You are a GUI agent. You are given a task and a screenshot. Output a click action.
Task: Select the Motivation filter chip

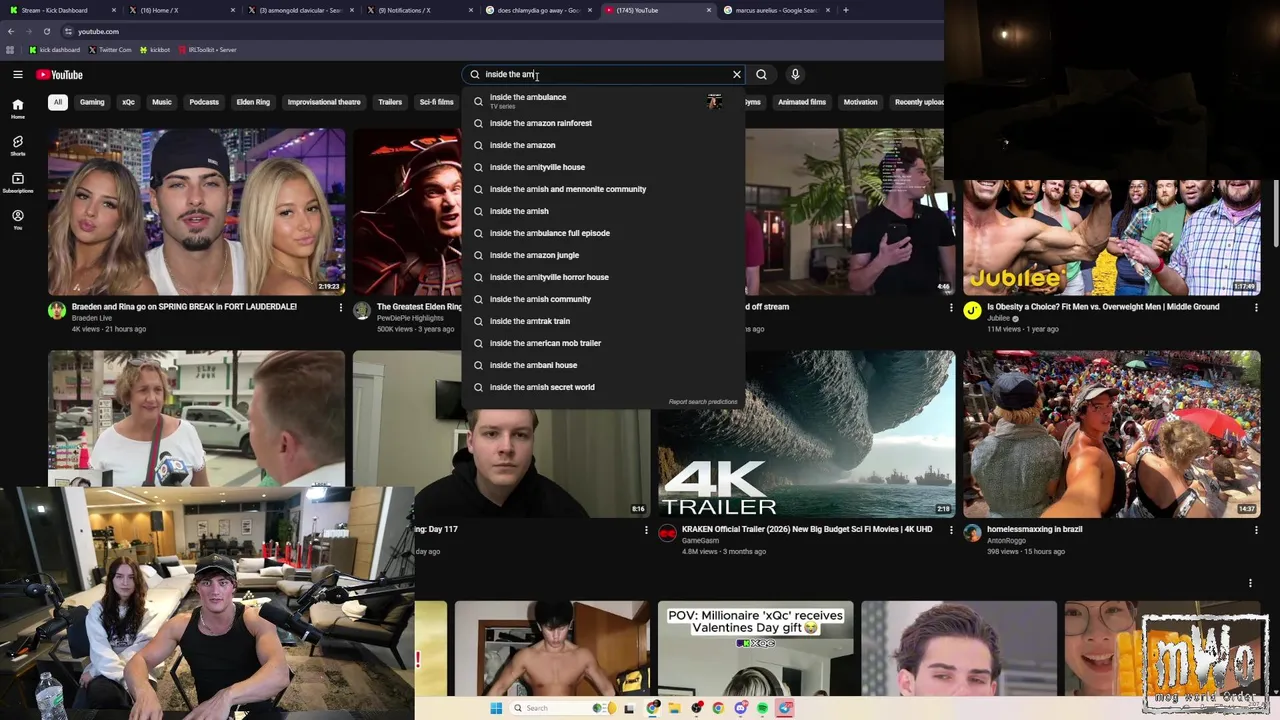tap(860, 102)
